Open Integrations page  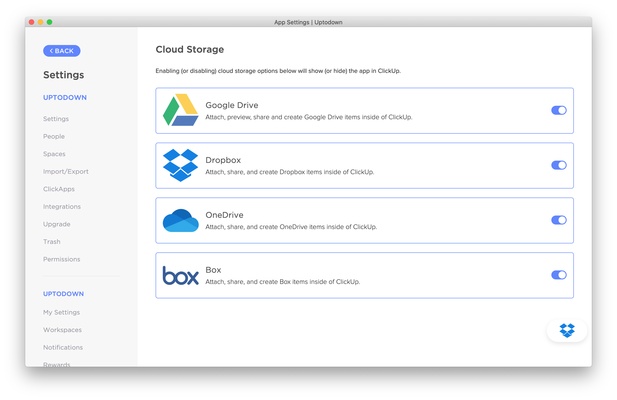pyautogui.click(x=62, y=206)
